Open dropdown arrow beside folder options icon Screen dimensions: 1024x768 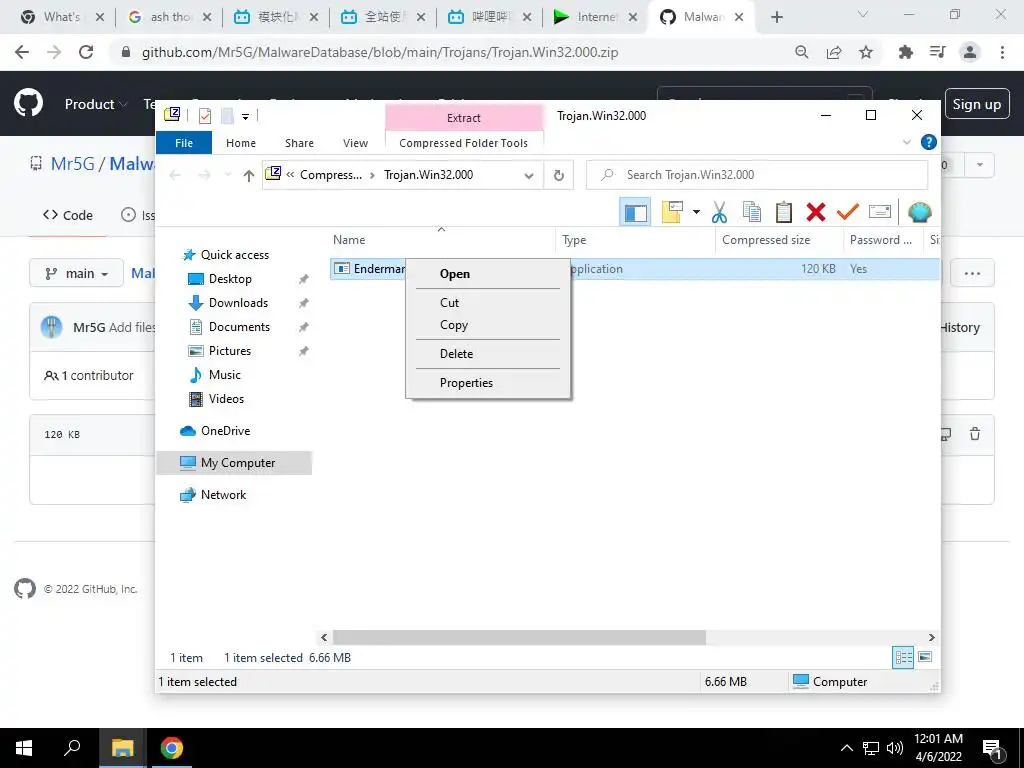point(696,212)
